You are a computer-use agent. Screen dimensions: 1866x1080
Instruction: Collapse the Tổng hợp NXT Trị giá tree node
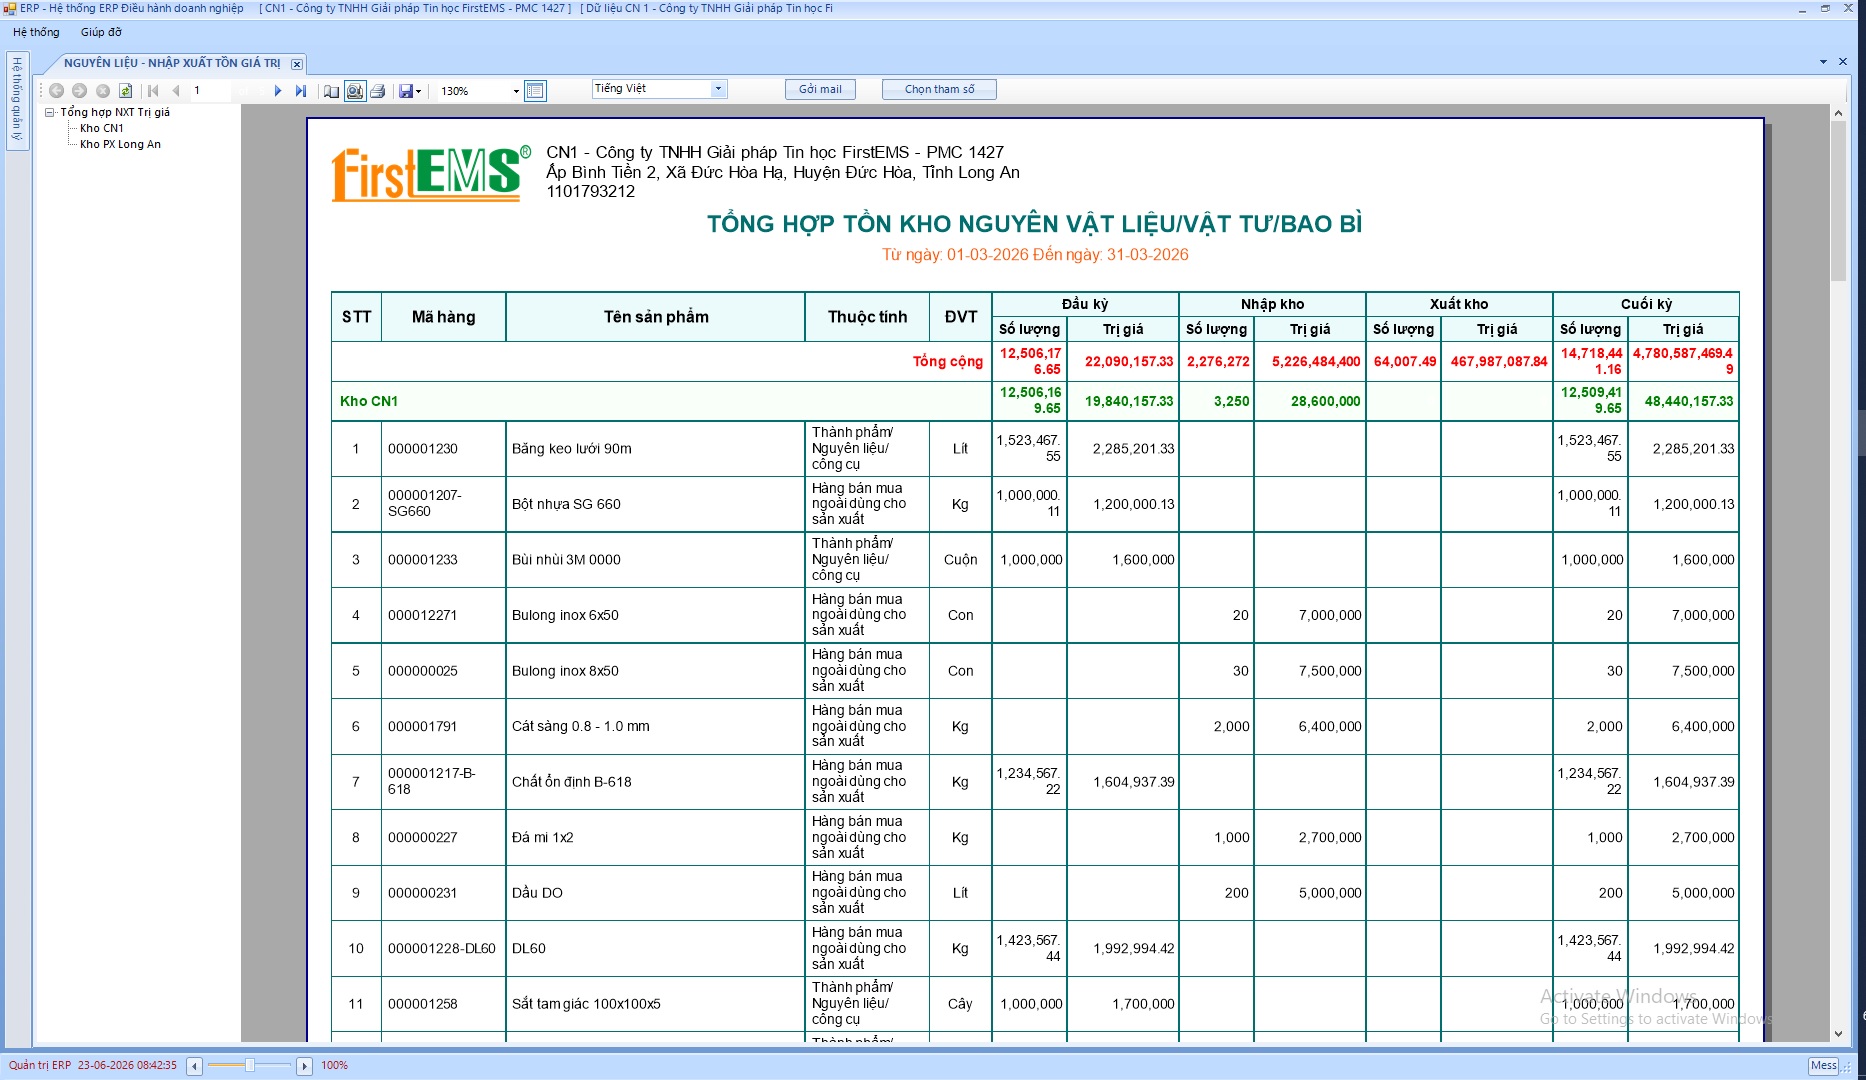[49, 113]
